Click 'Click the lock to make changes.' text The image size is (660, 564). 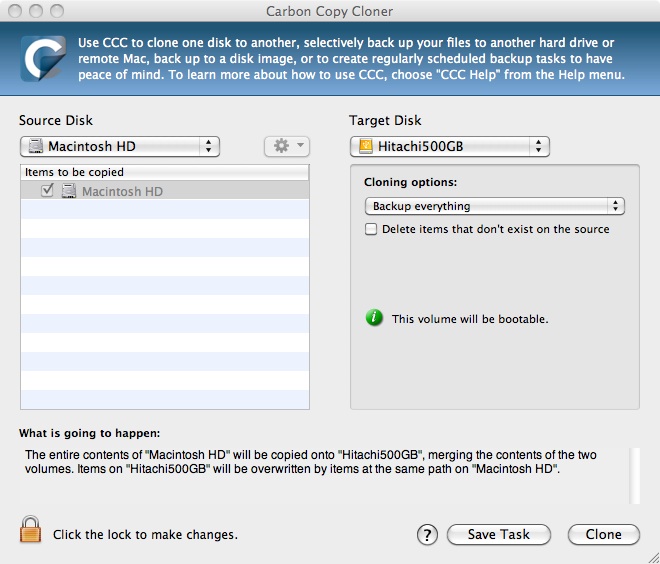pyautogui.click(x=145, y=535)
